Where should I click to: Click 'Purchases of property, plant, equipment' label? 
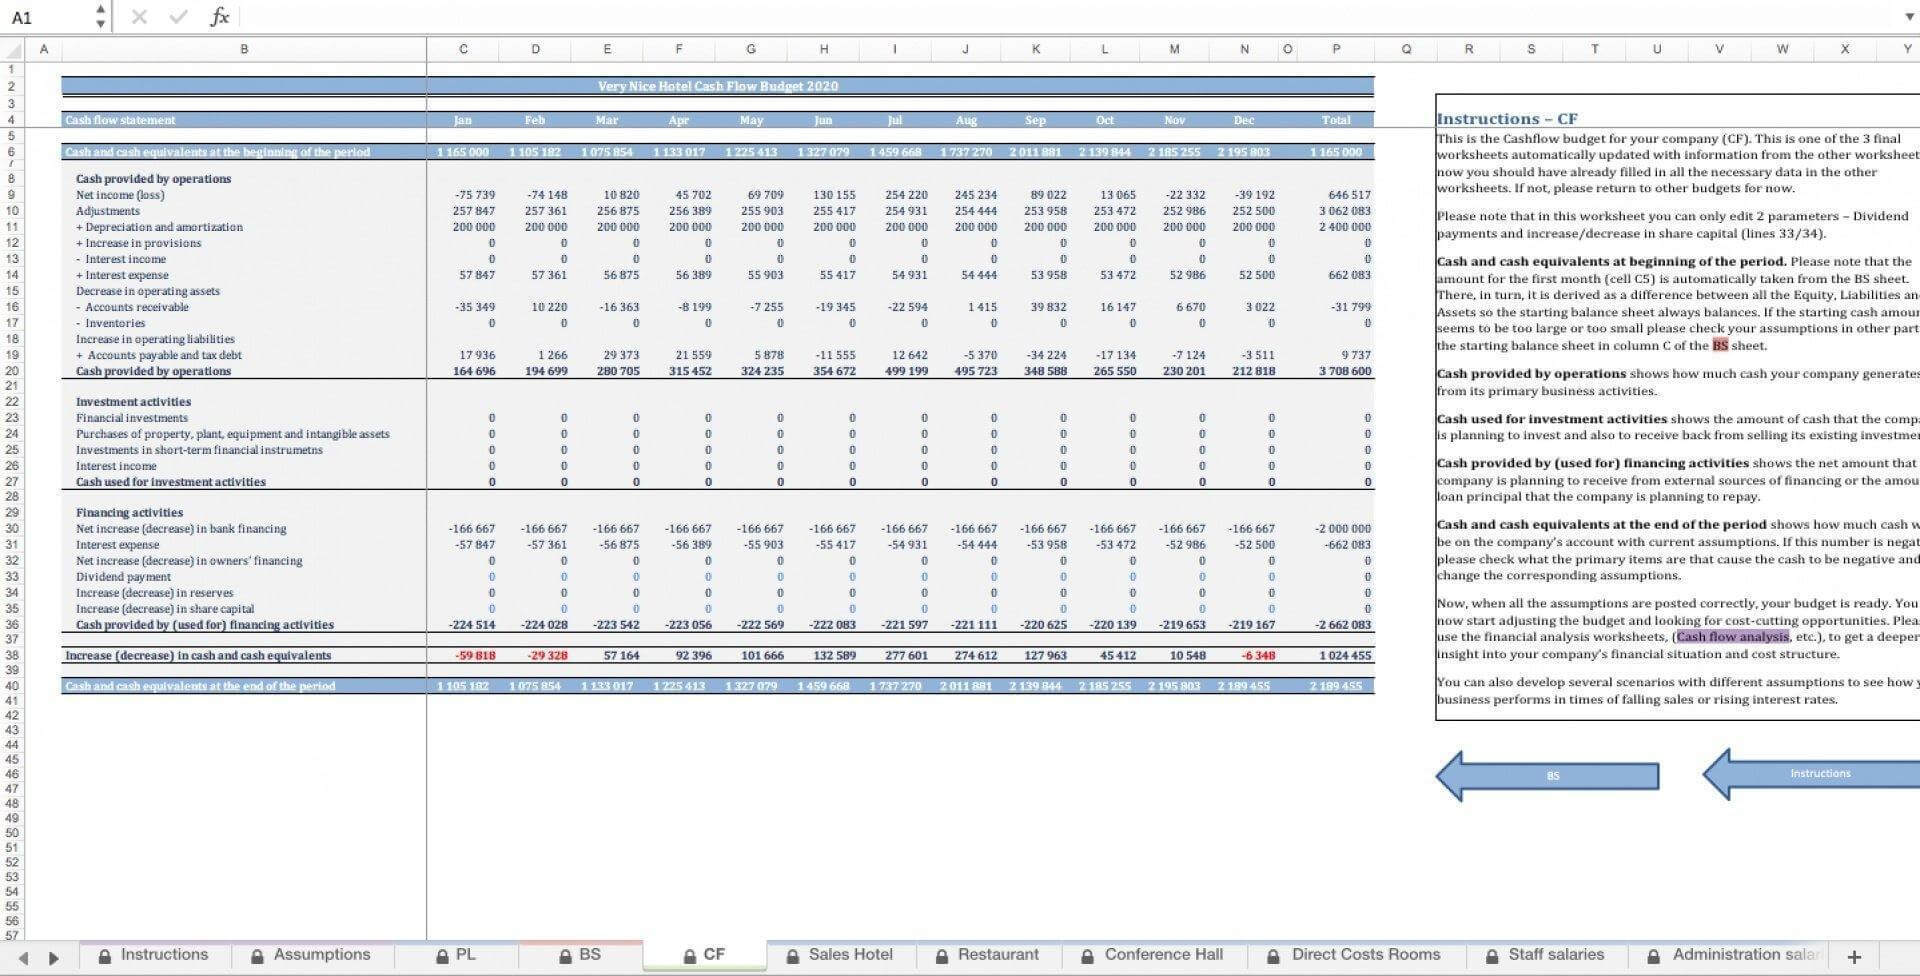coord(233,434)
